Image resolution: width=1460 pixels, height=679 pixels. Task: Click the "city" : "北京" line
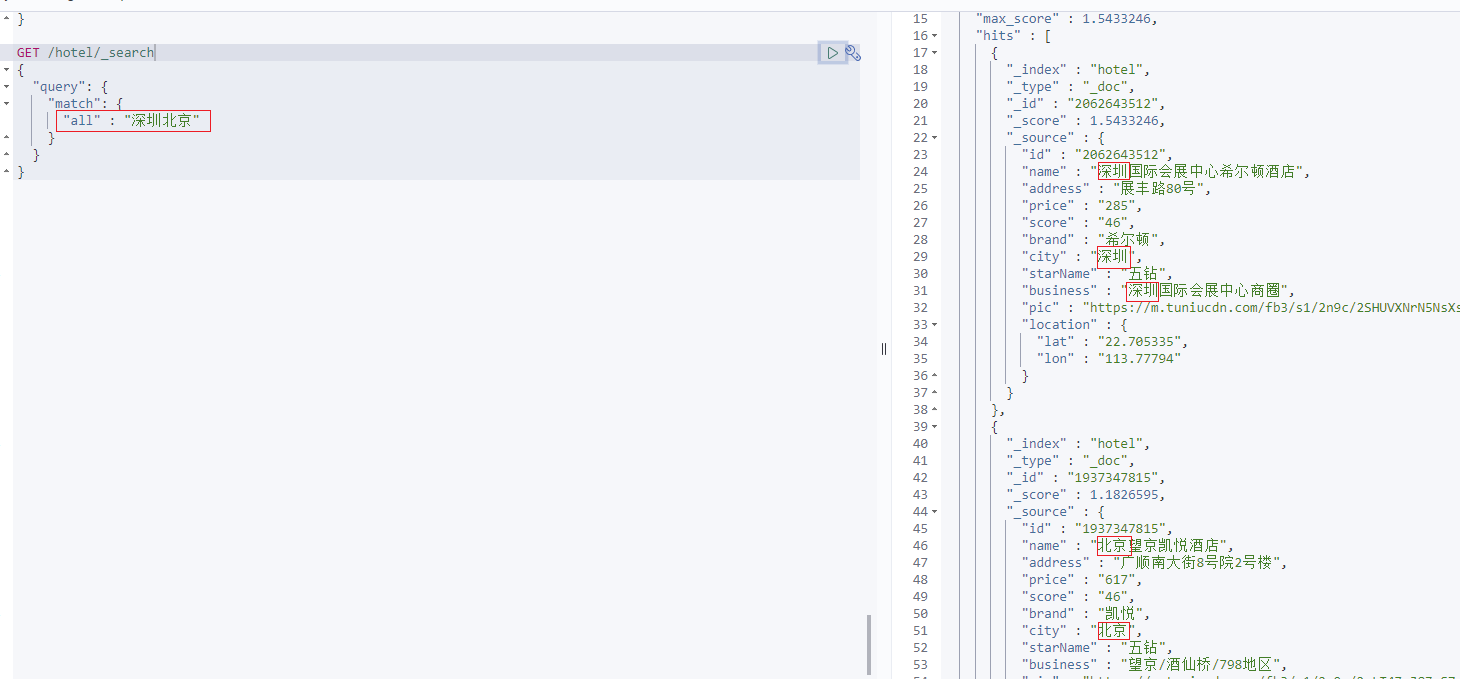coord(1080,631)
